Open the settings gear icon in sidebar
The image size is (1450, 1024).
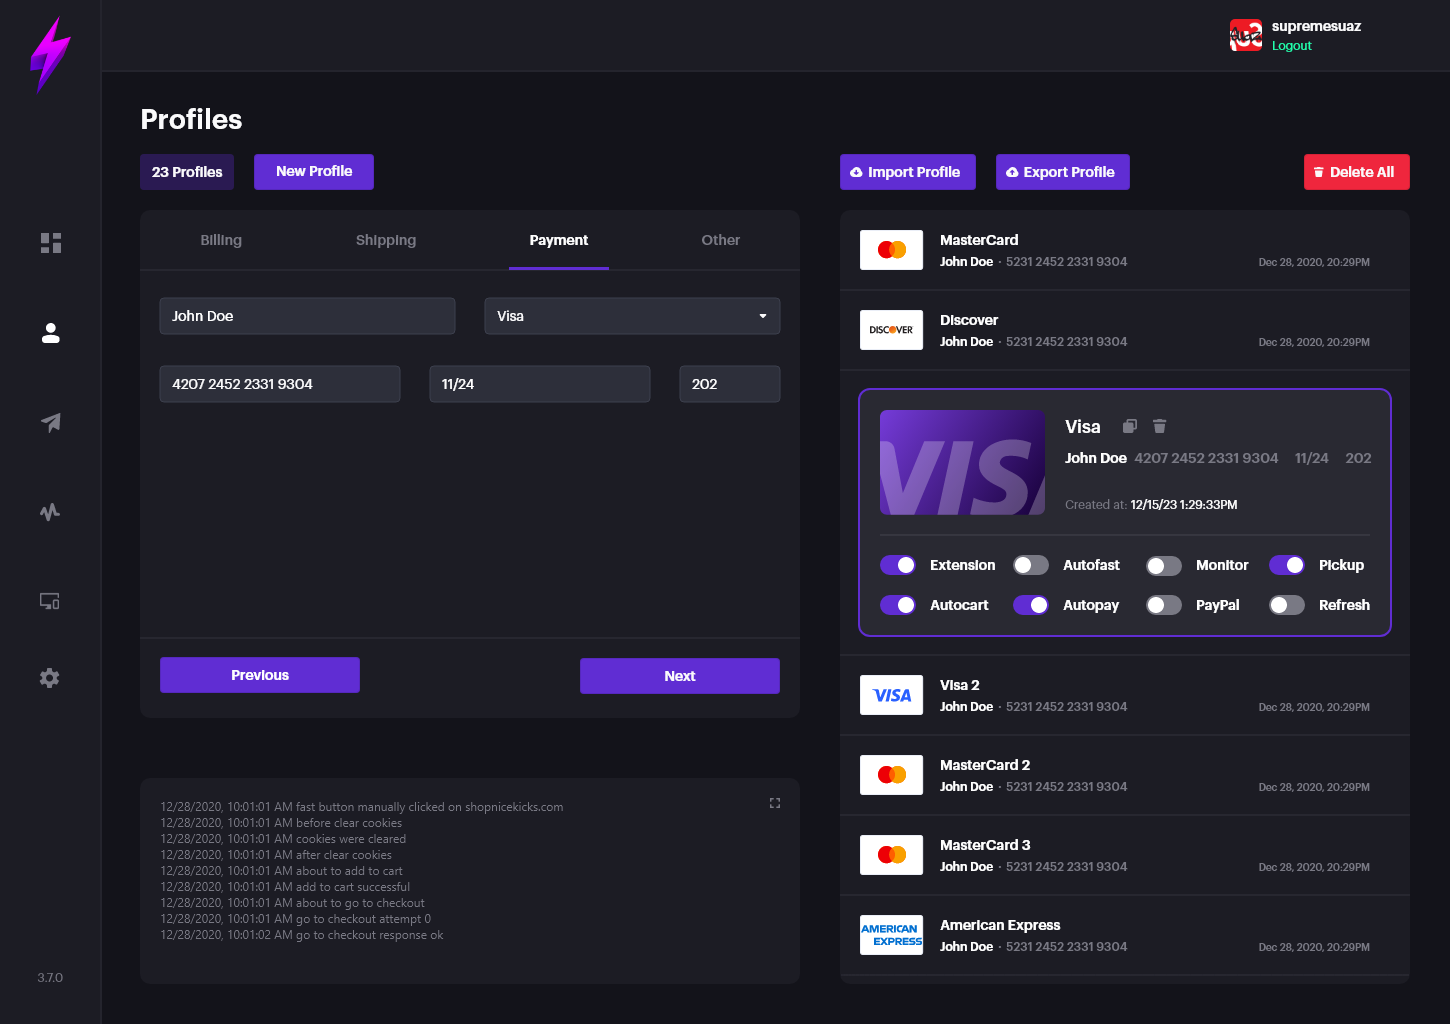(x=50, y=678)
